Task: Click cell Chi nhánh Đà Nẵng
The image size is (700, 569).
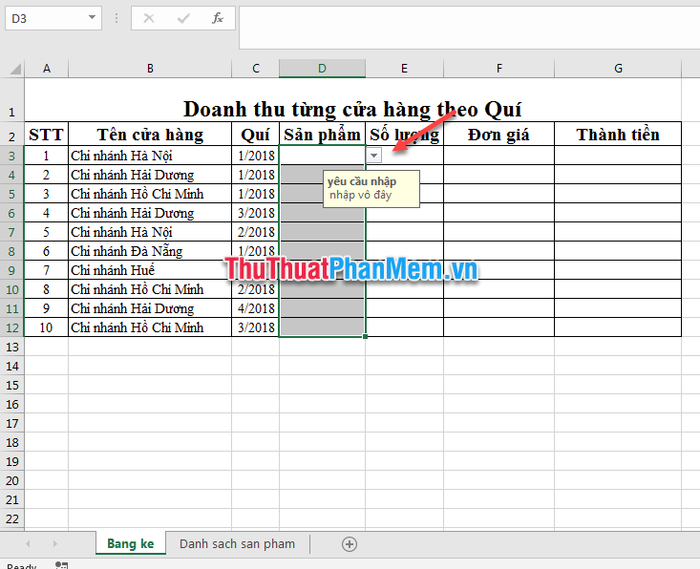Action: click(150, 251)
